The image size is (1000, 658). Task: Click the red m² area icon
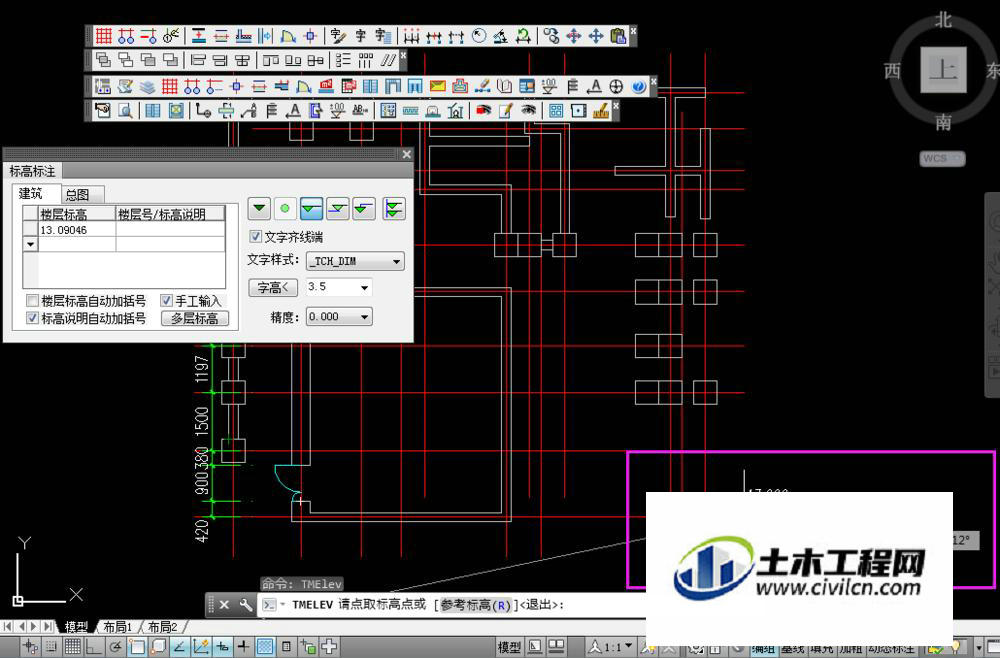click(326, 85)
